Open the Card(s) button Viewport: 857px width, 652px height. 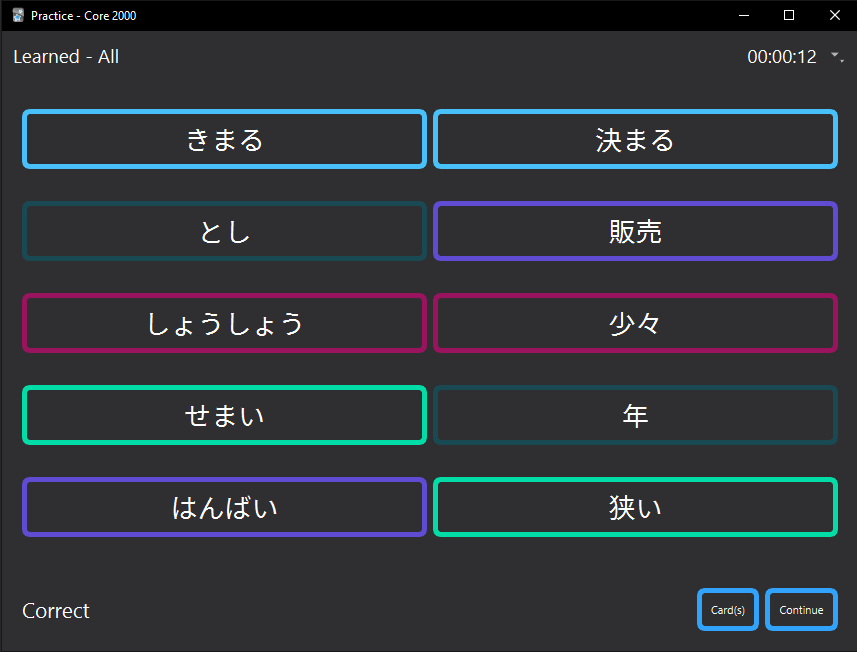click(727, 610)
